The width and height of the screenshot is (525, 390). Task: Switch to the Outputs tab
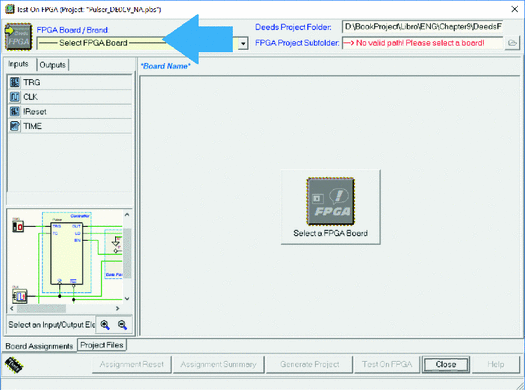coord(53,65)
